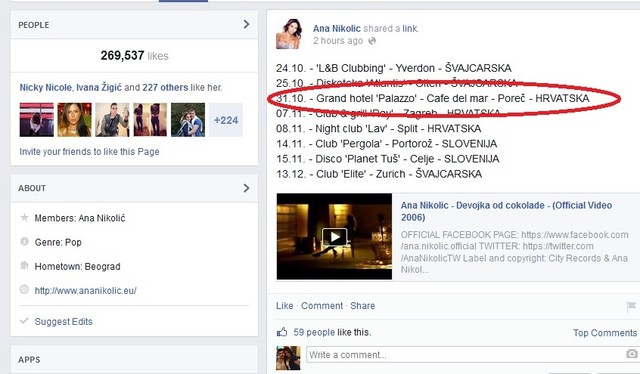Open the +224 more likers tile
Viewport: 640px width, 374px height.
coord(226,120)
